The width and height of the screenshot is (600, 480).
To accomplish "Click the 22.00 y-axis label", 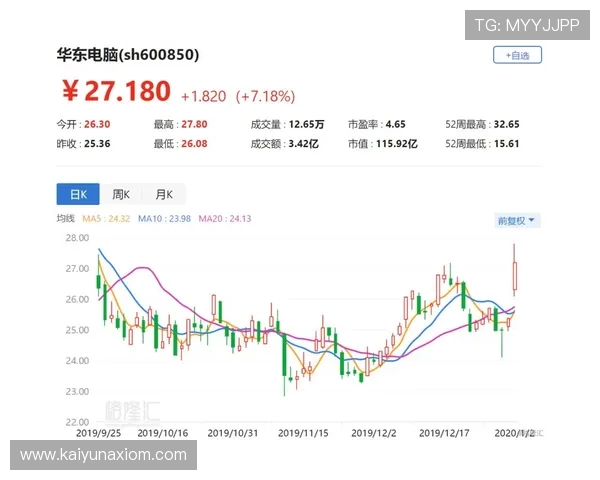I will (77, 422).
